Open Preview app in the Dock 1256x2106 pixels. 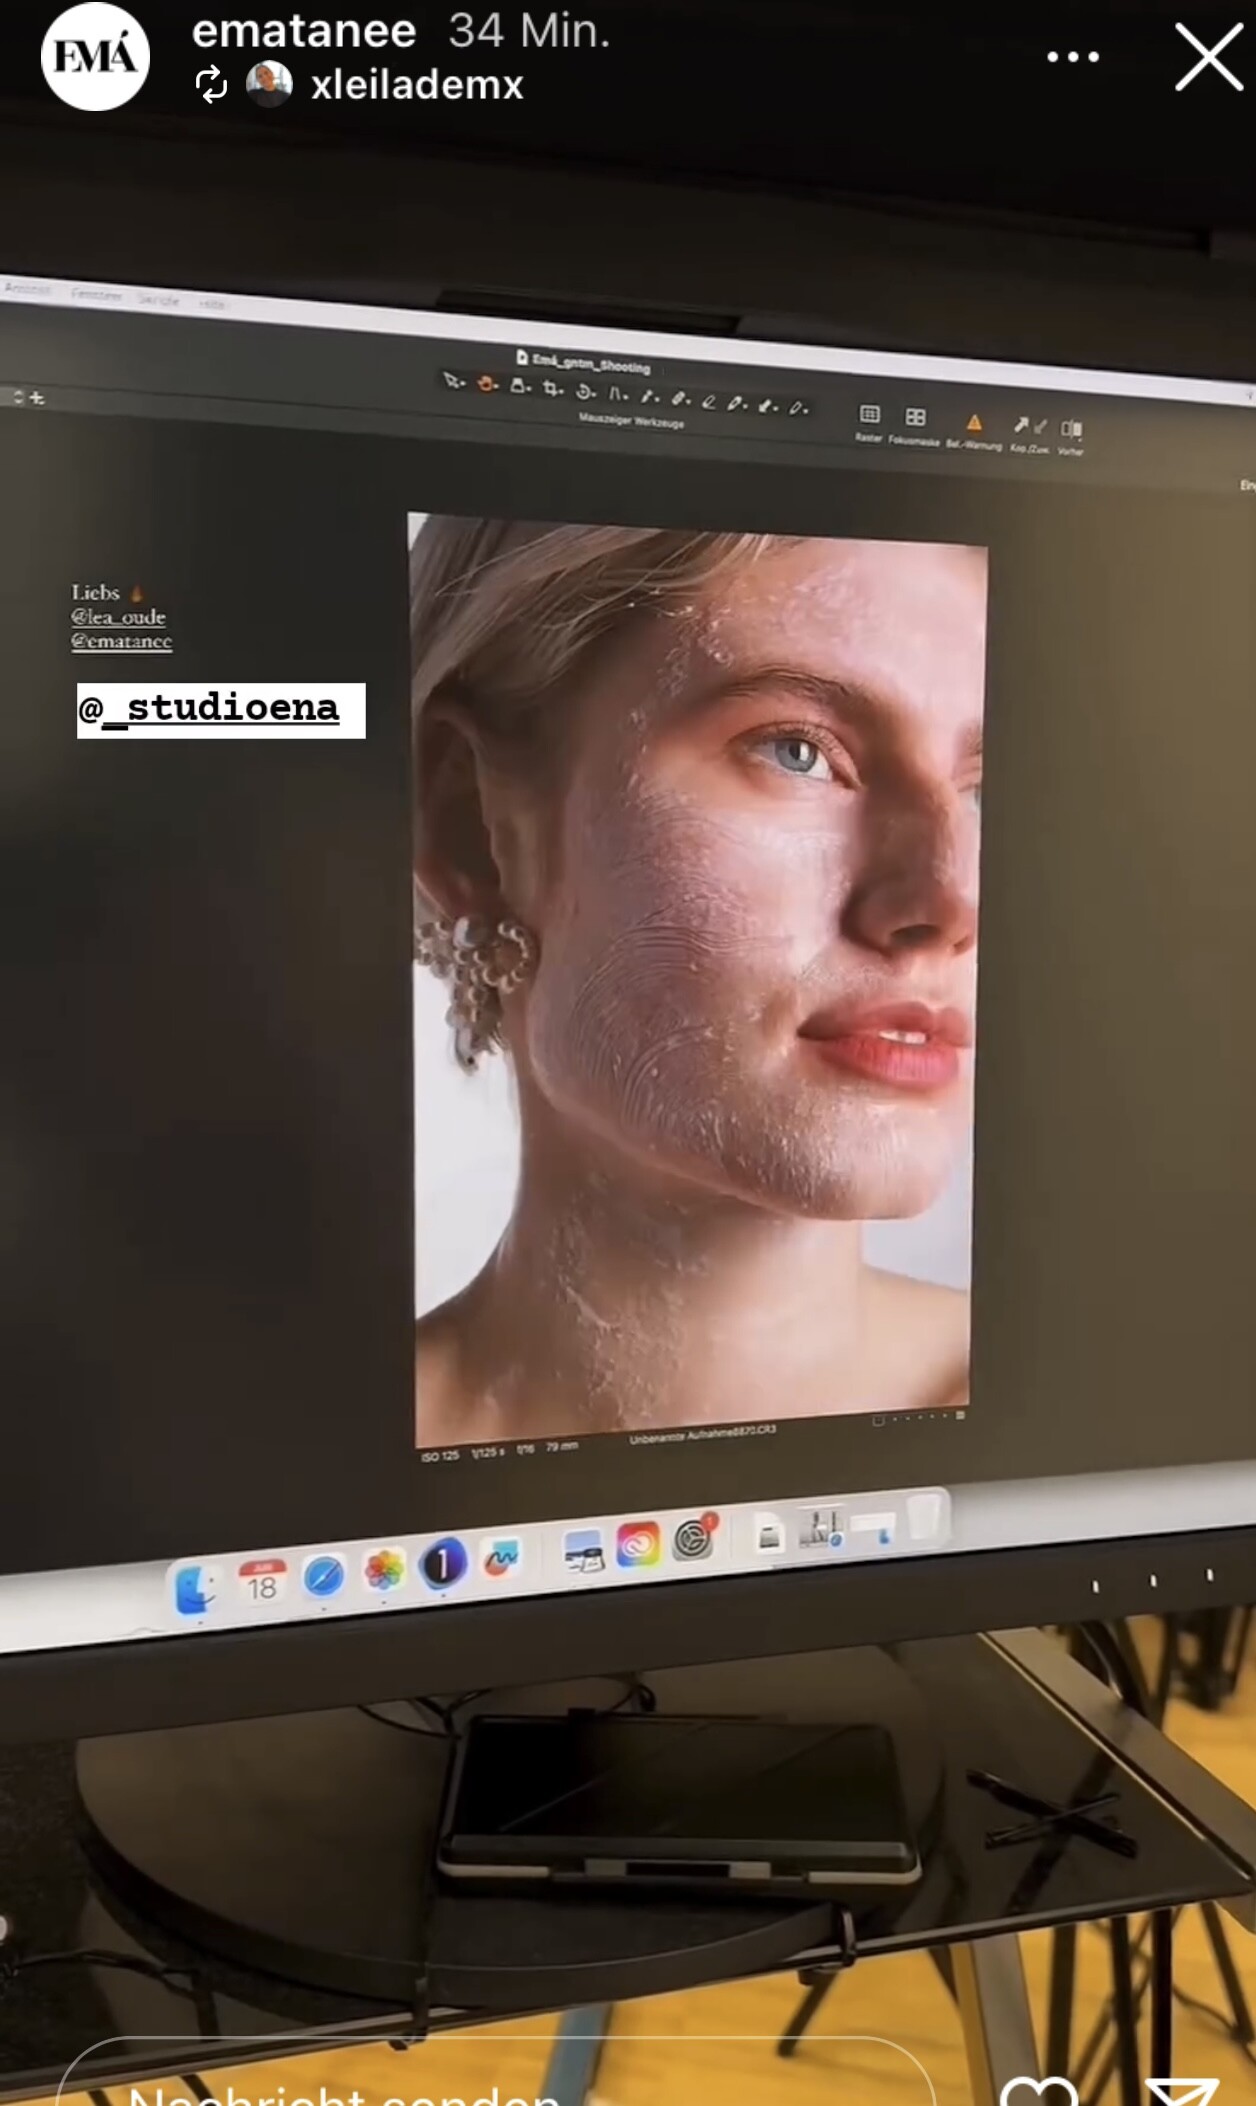[582, 1551]
